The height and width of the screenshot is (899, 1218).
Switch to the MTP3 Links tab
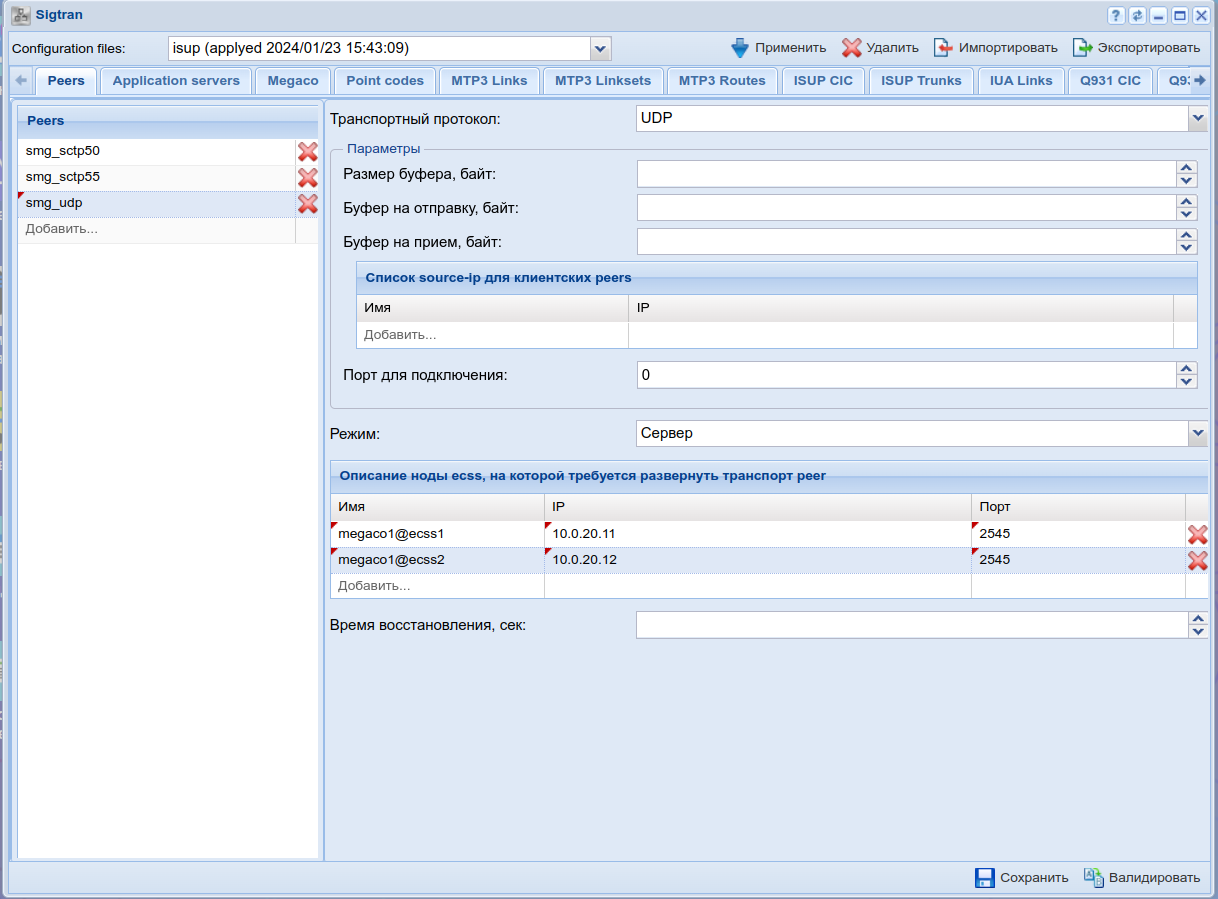coord(489,81)
